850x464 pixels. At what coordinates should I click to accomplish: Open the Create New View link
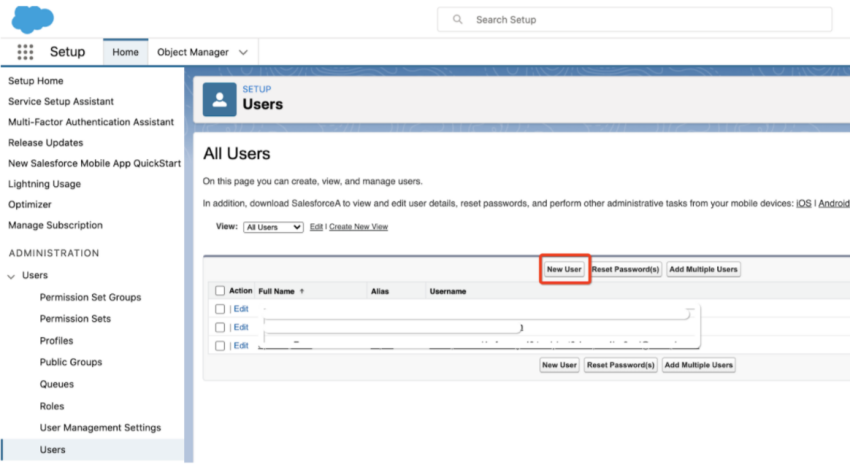coord(358,227)
